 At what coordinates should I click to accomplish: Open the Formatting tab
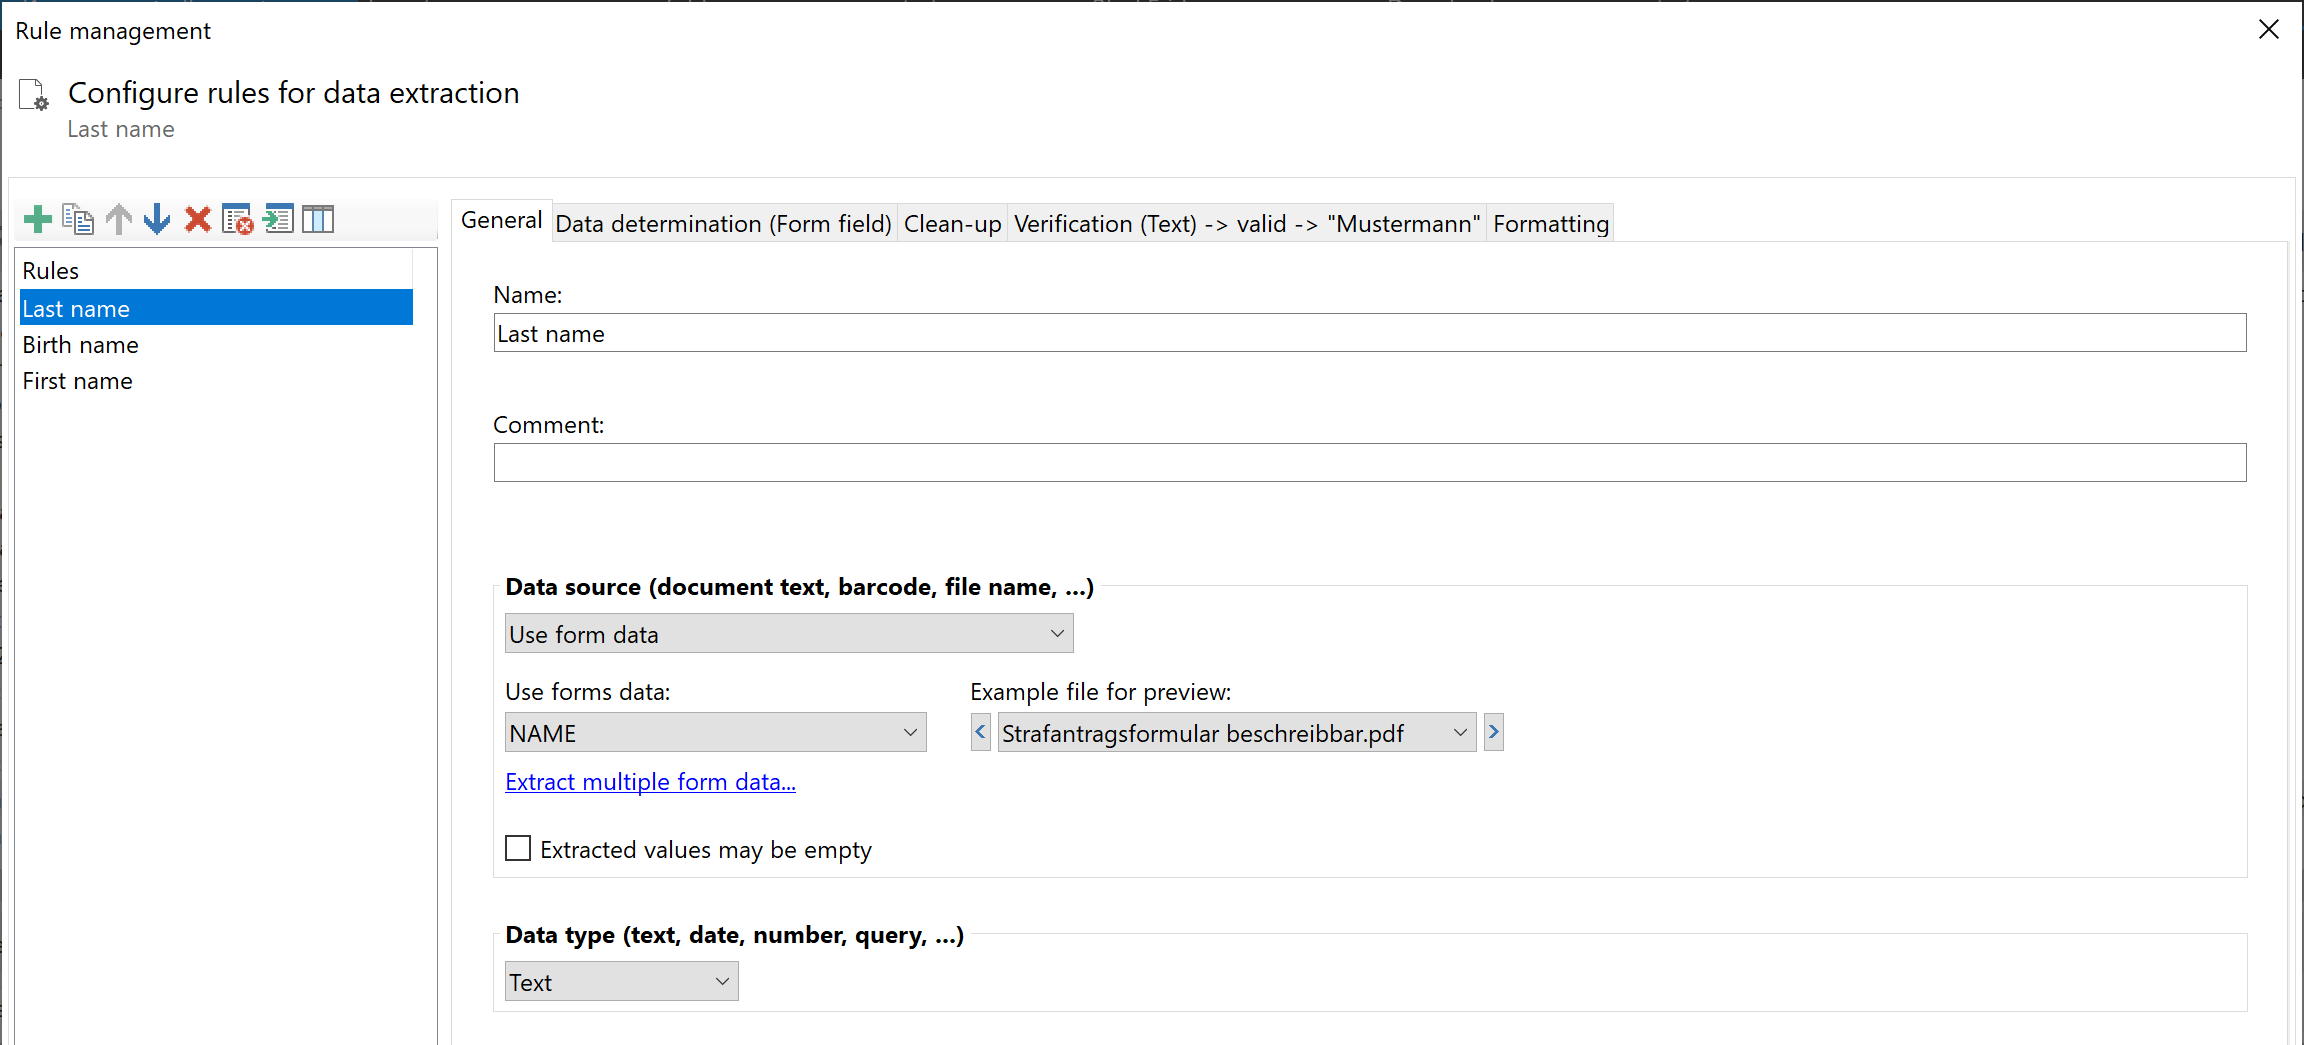click(x=1550, y=223)
